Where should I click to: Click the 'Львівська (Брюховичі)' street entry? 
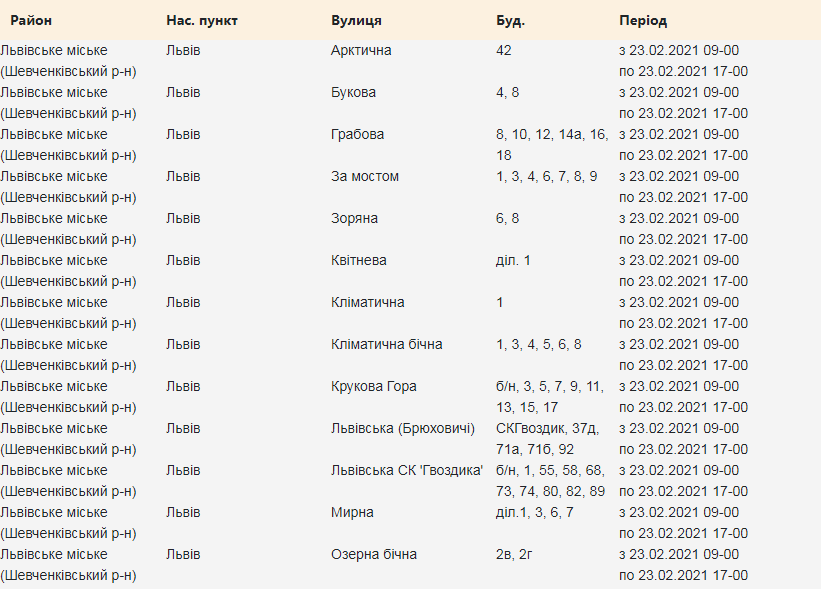(x=403, y=428)
